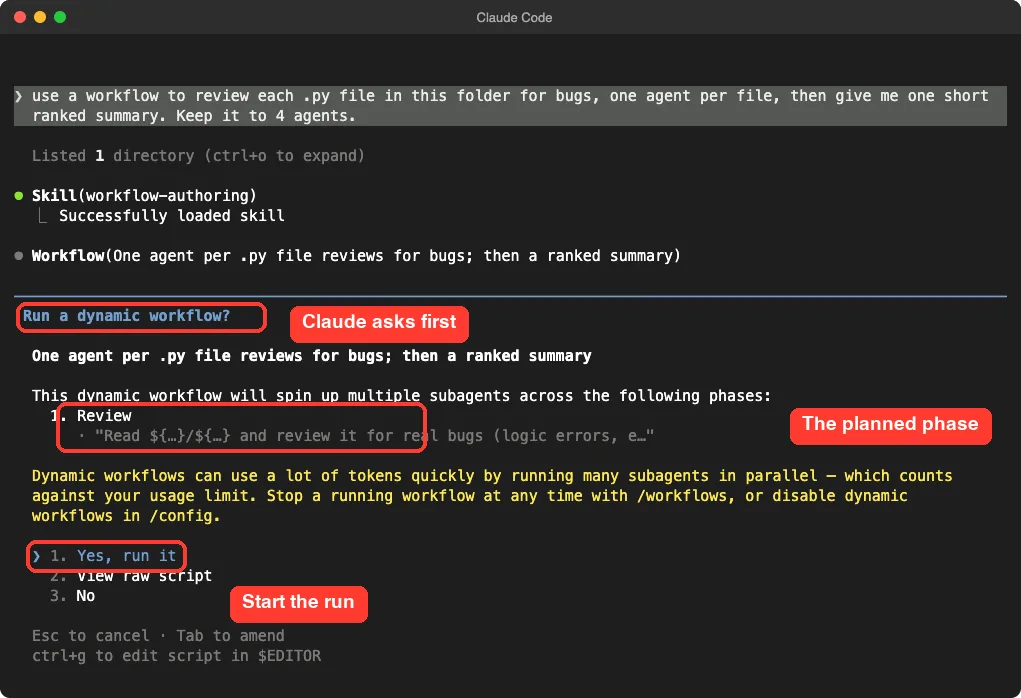The width and height of the screenshot is (1021, 698).
Task: Click the 'Run a dynamic workflow?' heading
Action: tap(126, 316)
